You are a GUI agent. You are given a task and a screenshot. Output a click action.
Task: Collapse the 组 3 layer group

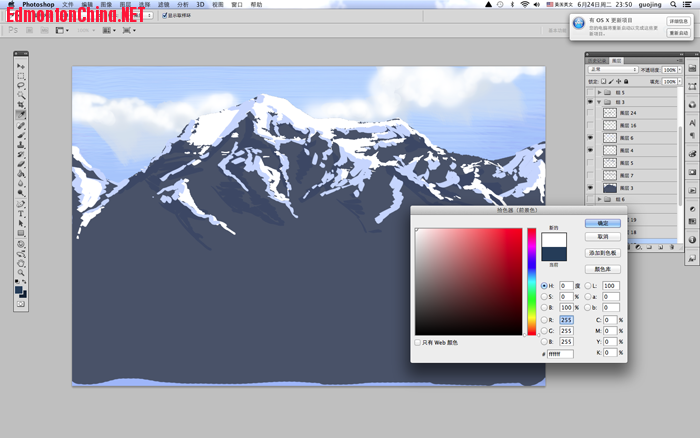(x=599, y=102)
